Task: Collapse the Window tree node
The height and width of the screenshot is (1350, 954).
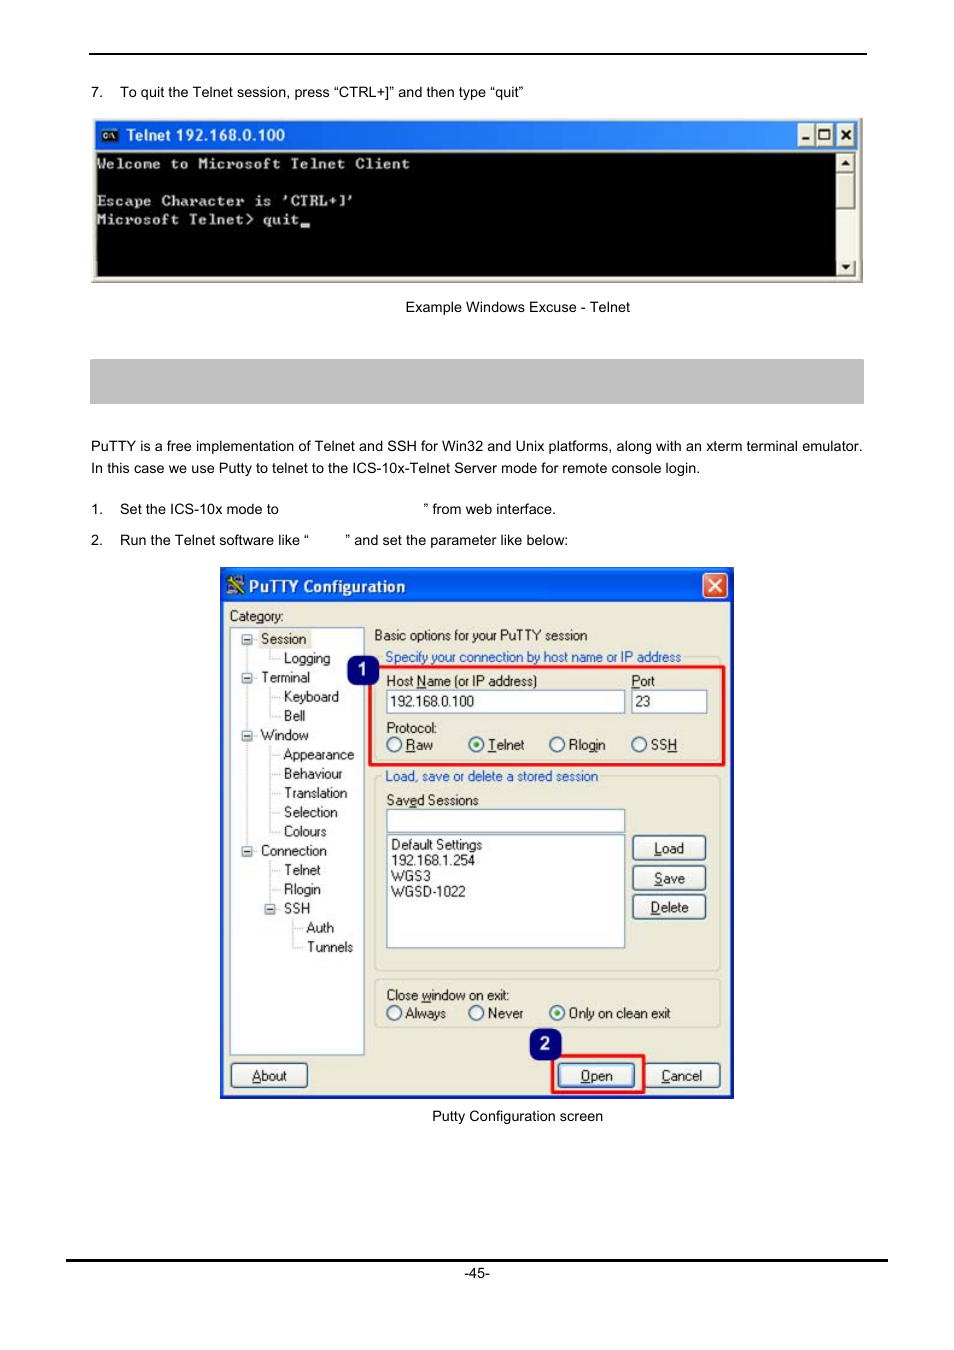Action: pyautogui.click(x=247, y=736)
